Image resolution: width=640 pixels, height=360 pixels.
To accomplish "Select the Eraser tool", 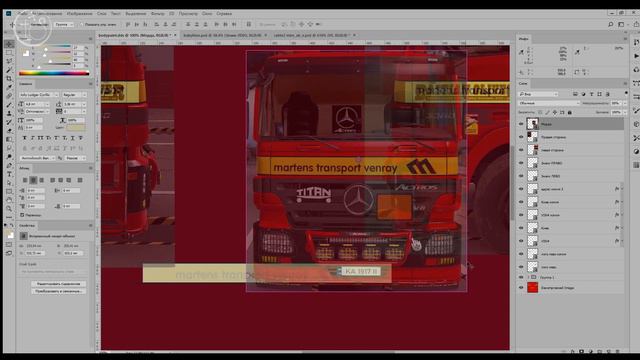I will click(9, 131).
